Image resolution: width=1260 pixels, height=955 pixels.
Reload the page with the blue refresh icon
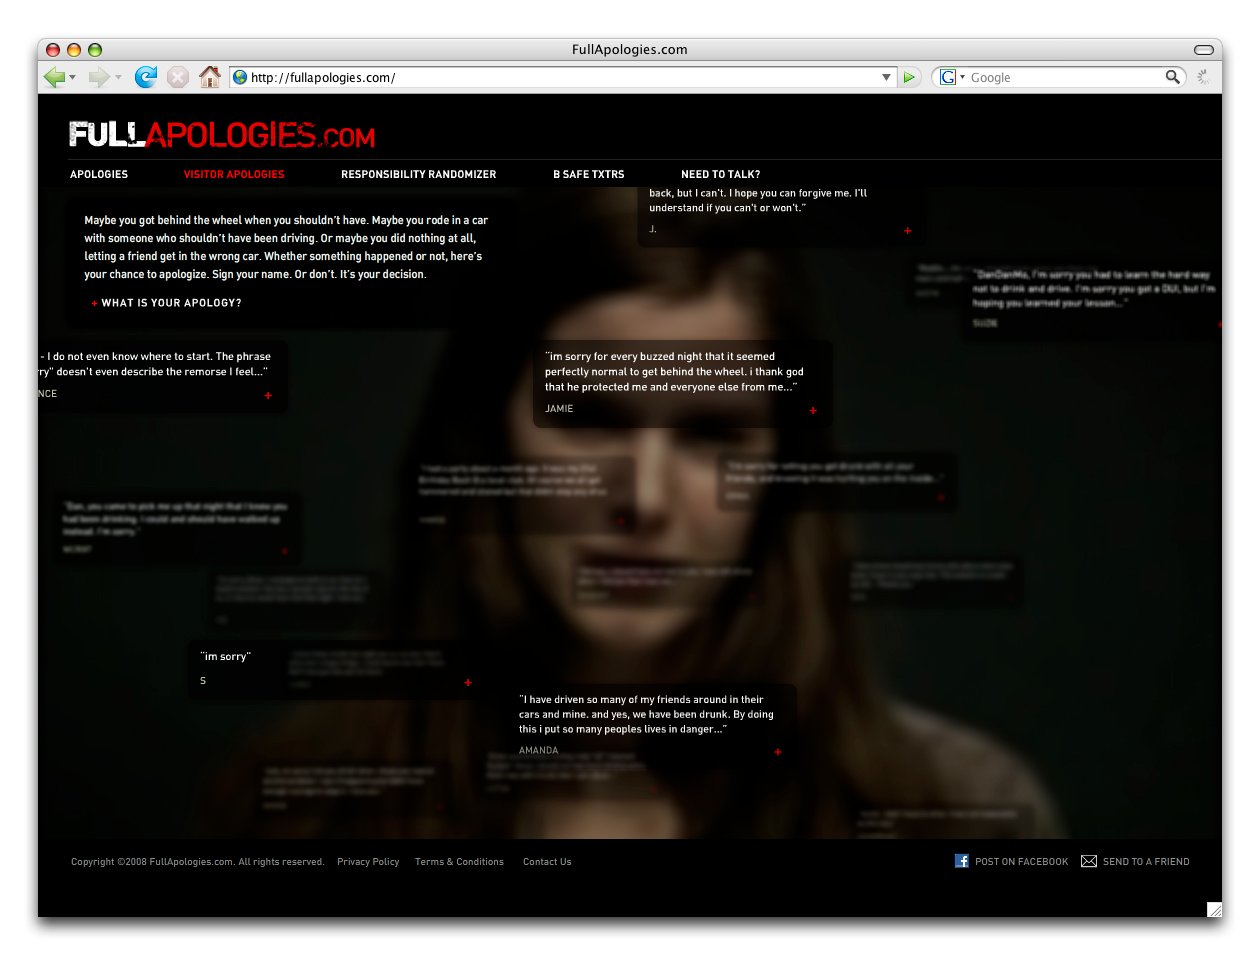pyautogui.click(x=146, y=77)
